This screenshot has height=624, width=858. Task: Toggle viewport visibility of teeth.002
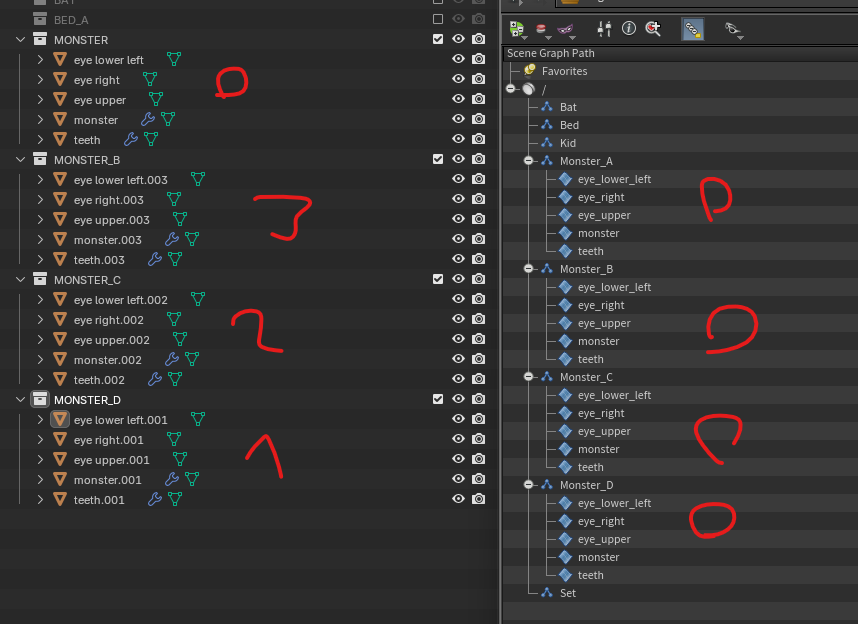[459, 379]
